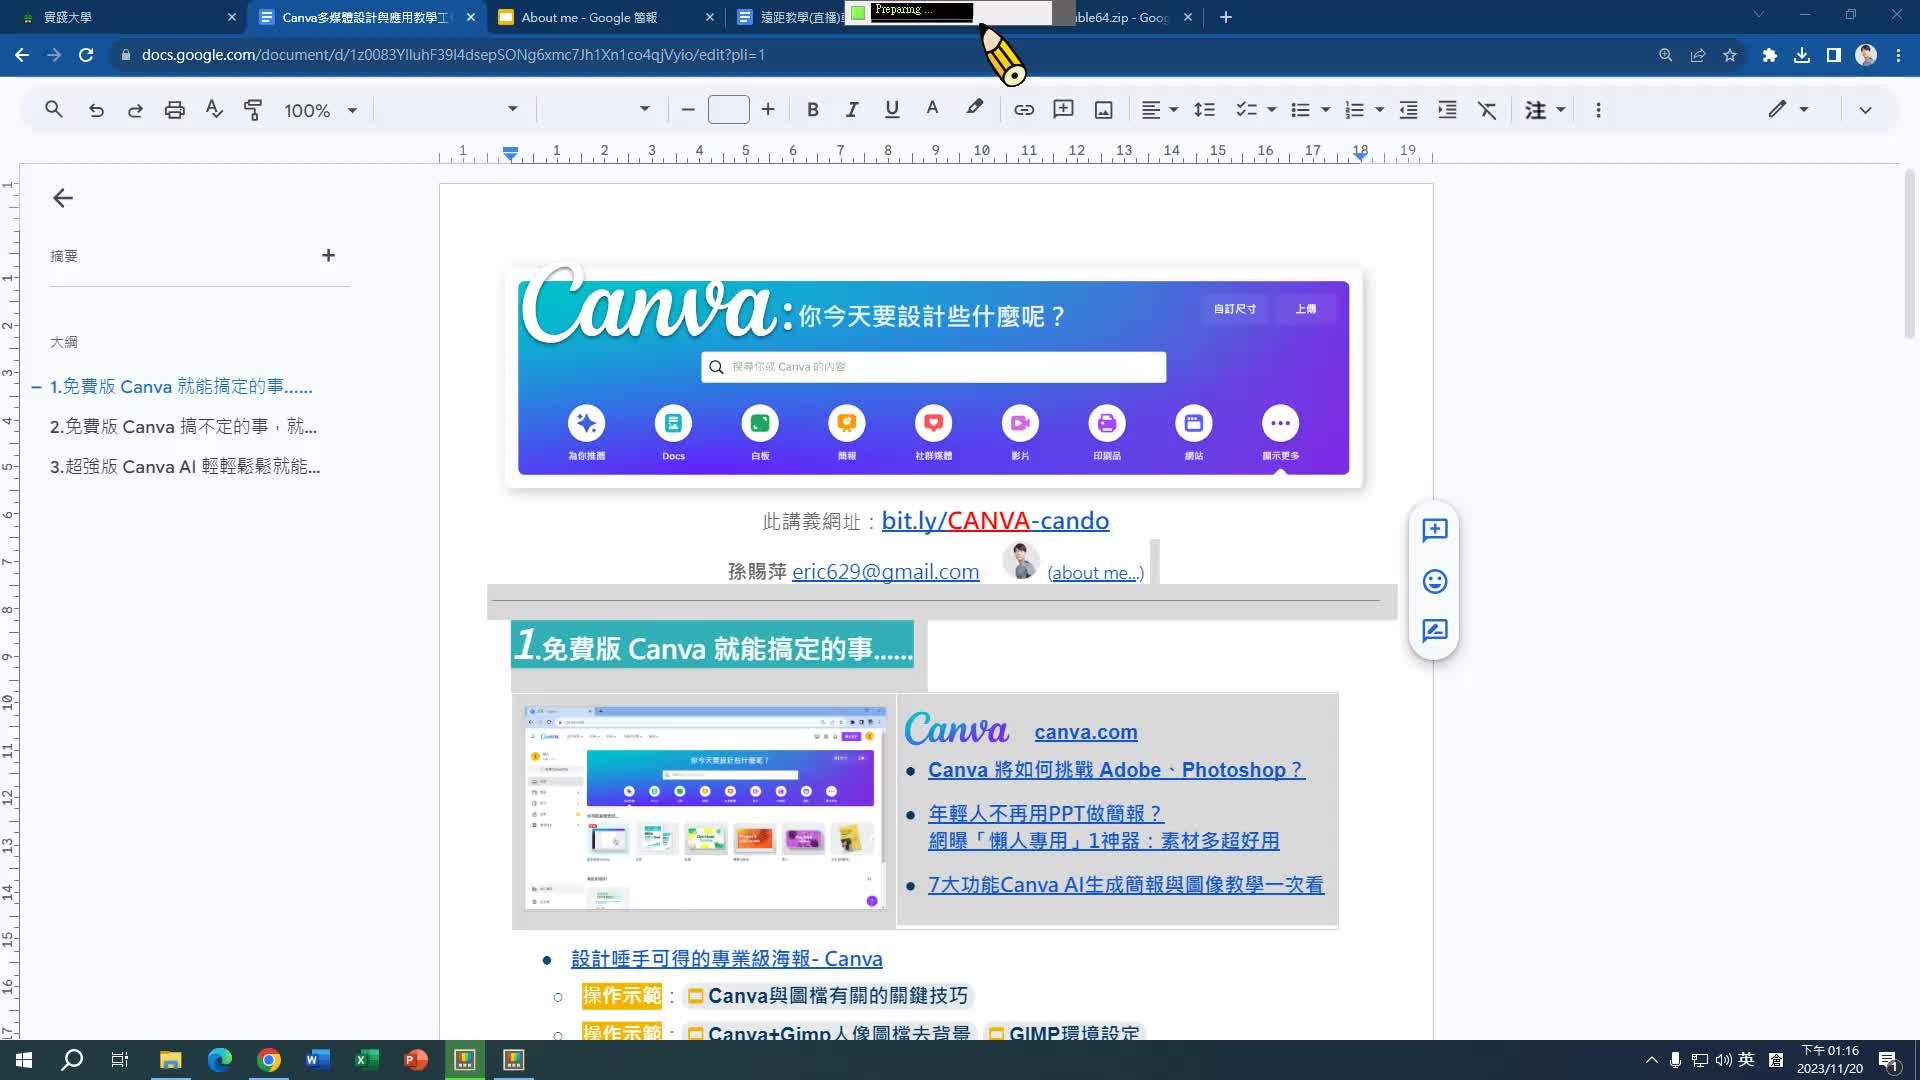Screen dimensions: 1920x1080
Task: Suggest edits from side panel
Action: point(1434,631)
